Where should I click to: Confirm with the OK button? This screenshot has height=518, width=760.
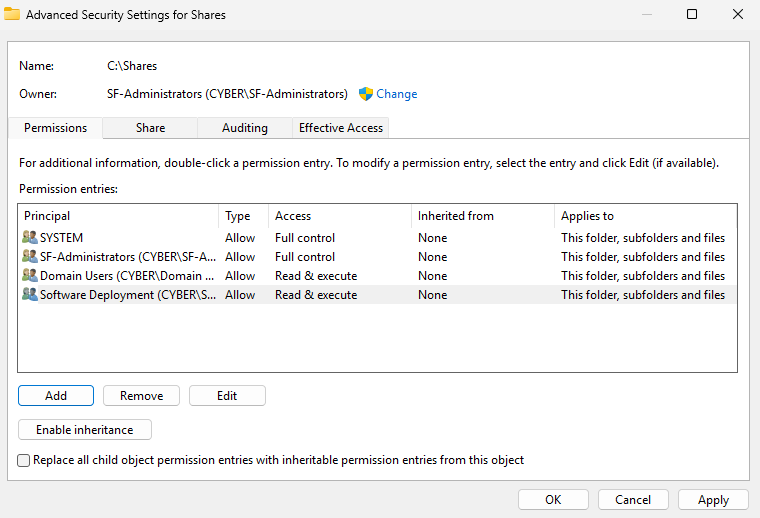click(553, 500)
